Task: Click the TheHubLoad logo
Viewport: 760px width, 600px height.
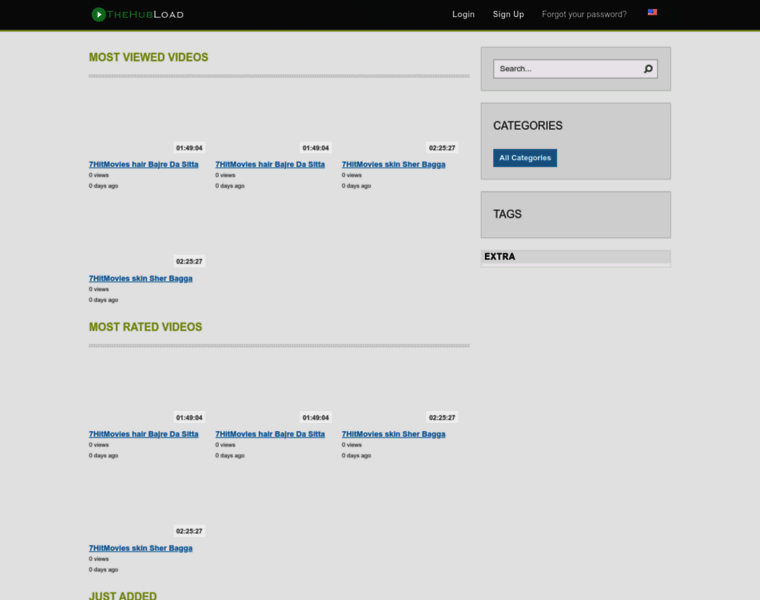Action: coord(138,15)
